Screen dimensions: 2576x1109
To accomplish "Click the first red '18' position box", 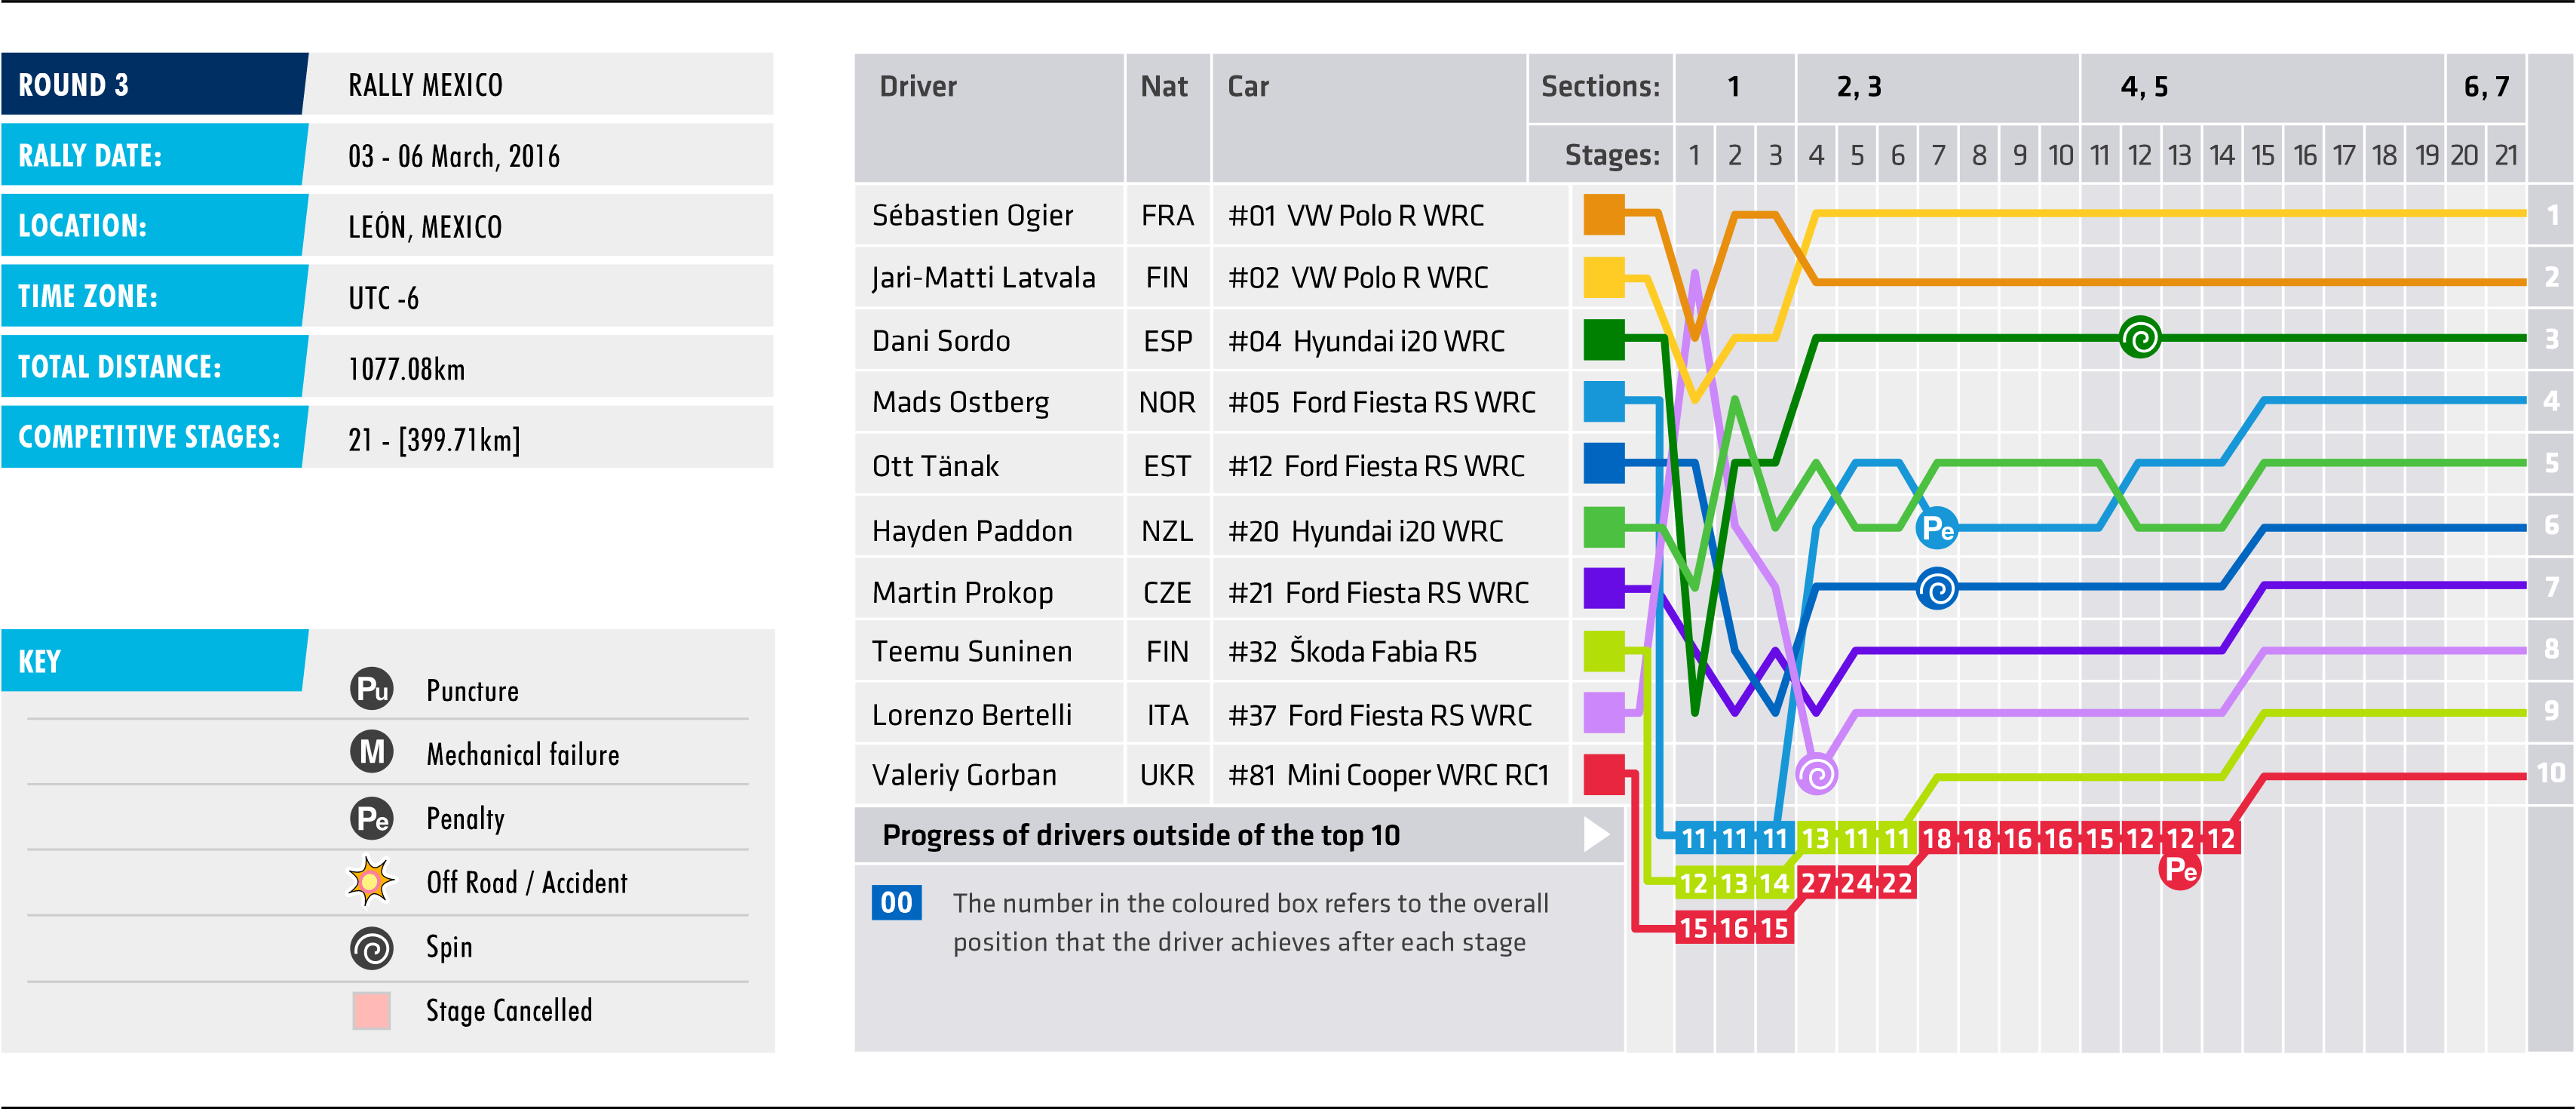I will click(1938, 838).
